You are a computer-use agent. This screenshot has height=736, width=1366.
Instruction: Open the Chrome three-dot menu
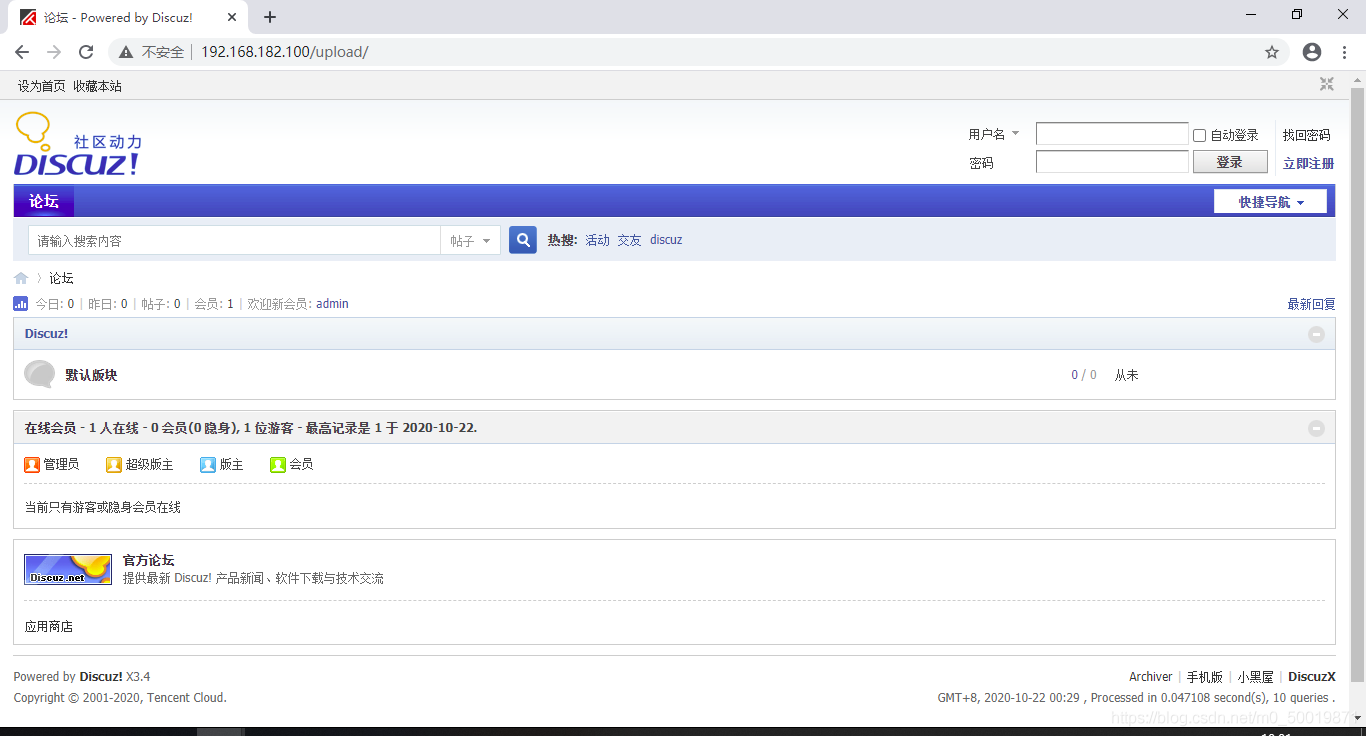tap(1344, 52)
